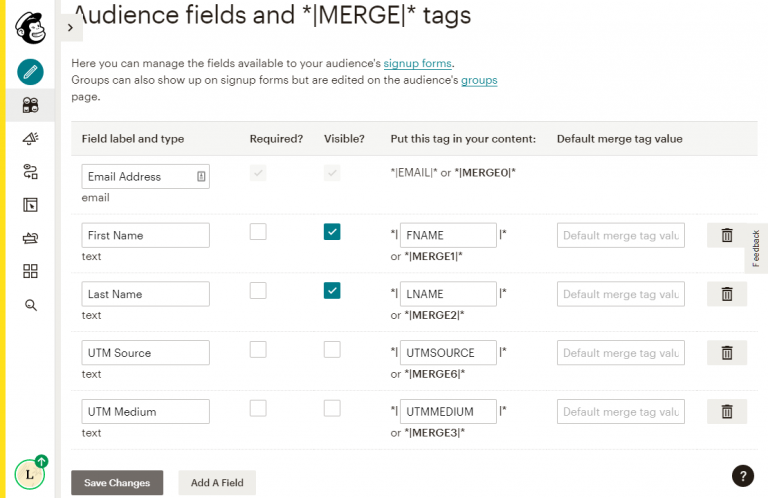Viewport: 768px width, 498px height.
Task: Click the 'Default merge tag value' column header
Action: (x=620, y=139)
